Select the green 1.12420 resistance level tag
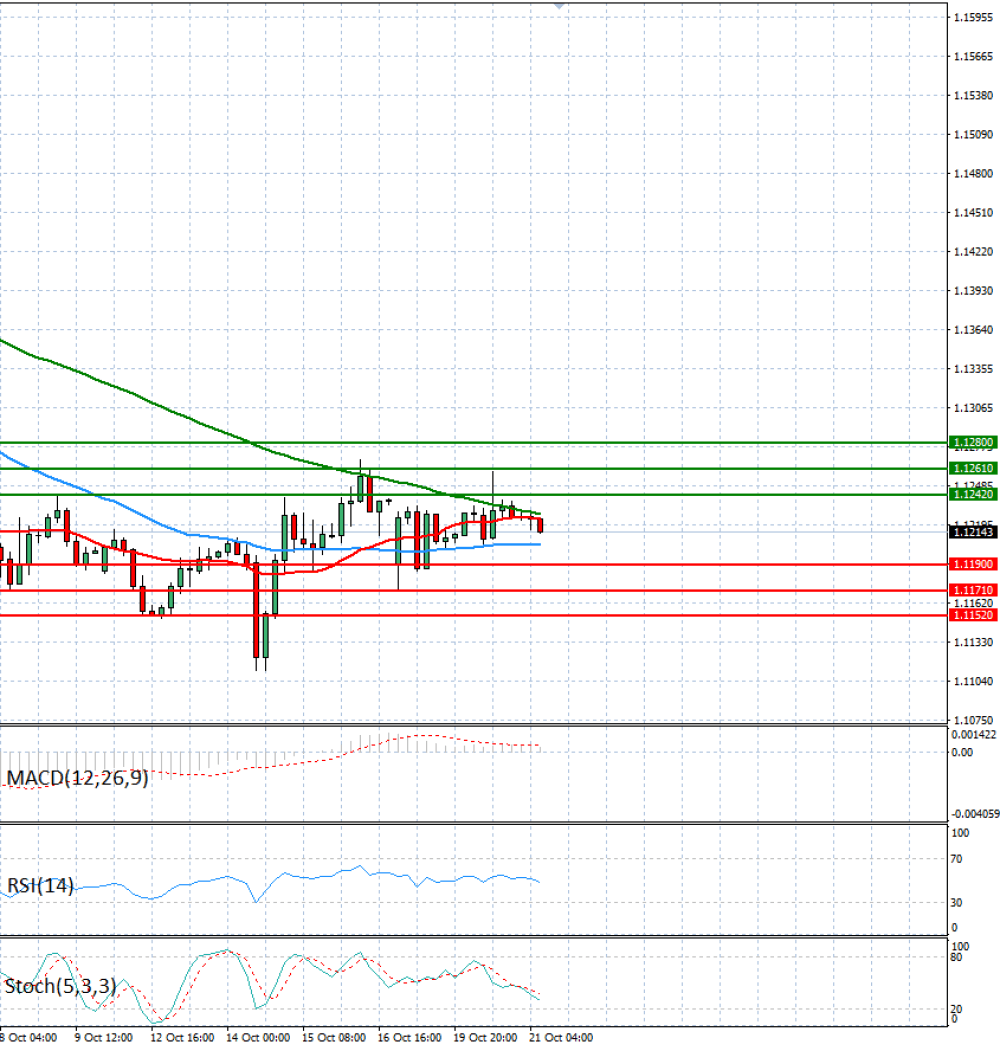 pos(973,494)
